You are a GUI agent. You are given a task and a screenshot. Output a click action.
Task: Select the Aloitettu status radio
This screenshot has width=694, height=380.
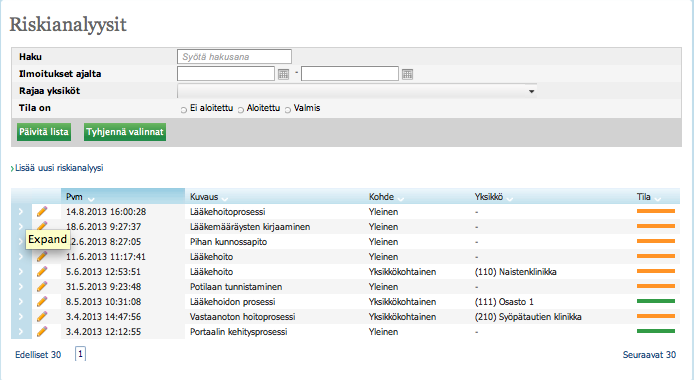(x=241, y=110)
